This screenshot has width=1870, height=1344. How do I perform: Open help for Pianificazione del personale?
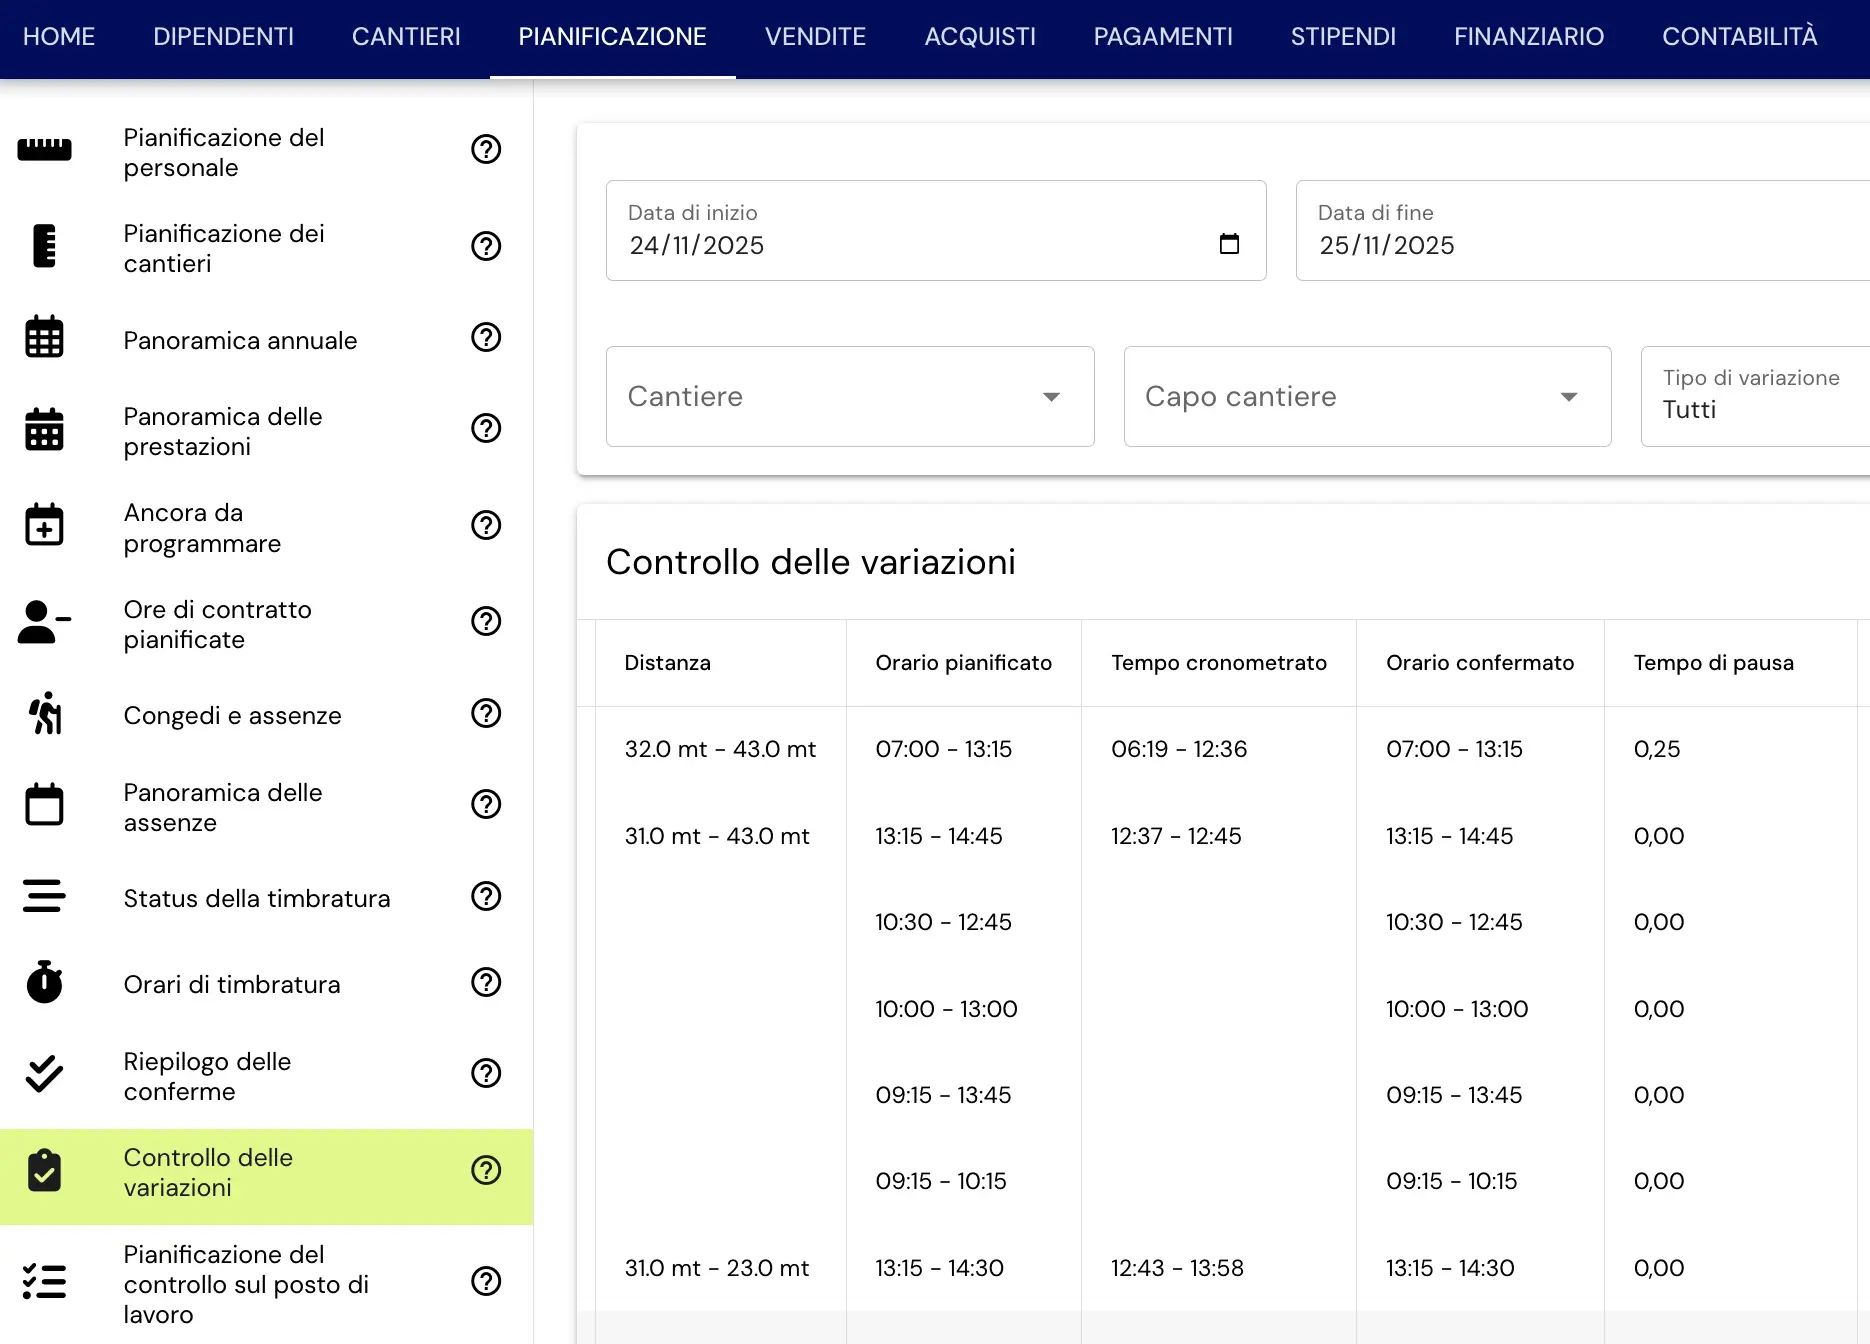[486, 149]
